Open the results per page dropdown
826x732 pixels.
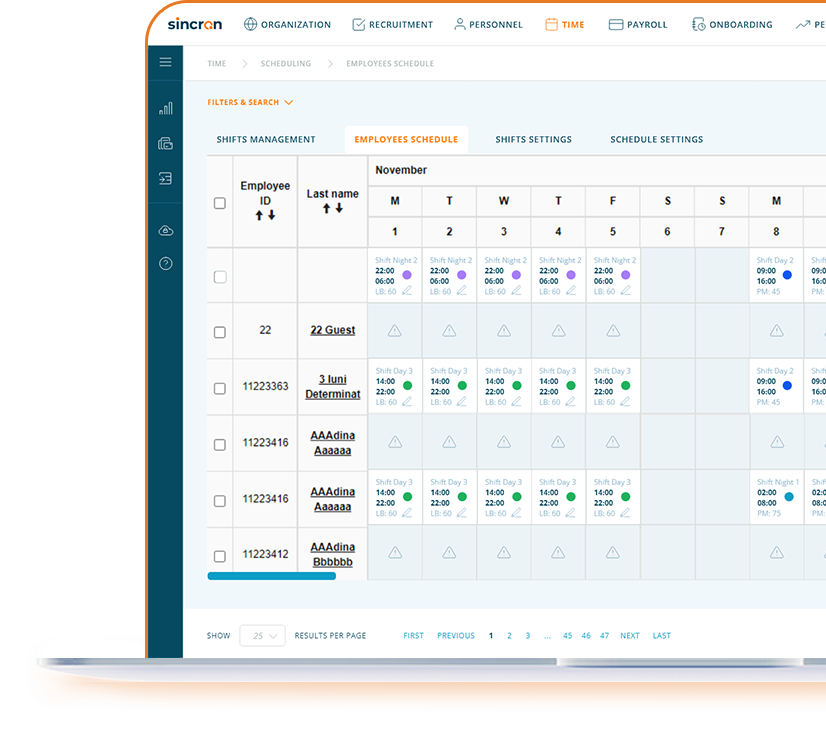coord(262,635)
